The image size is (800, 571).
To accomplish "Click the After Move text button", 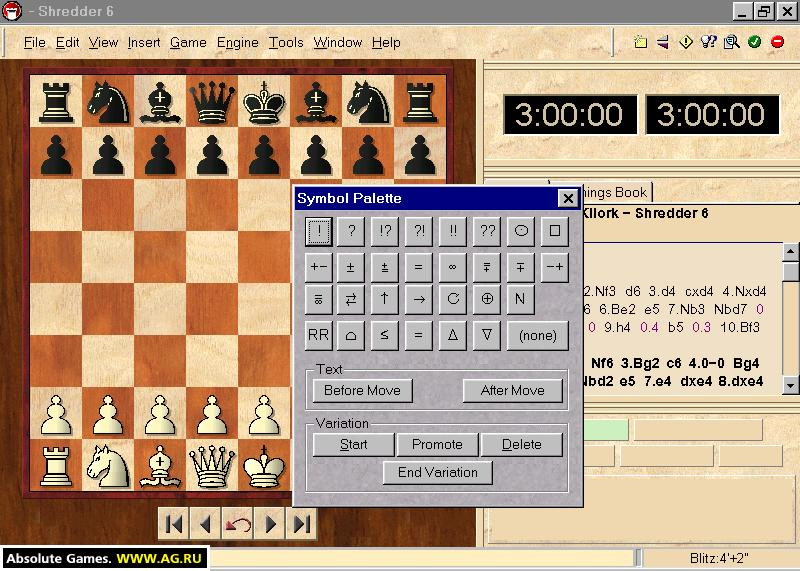I will (x=512, y=391).
